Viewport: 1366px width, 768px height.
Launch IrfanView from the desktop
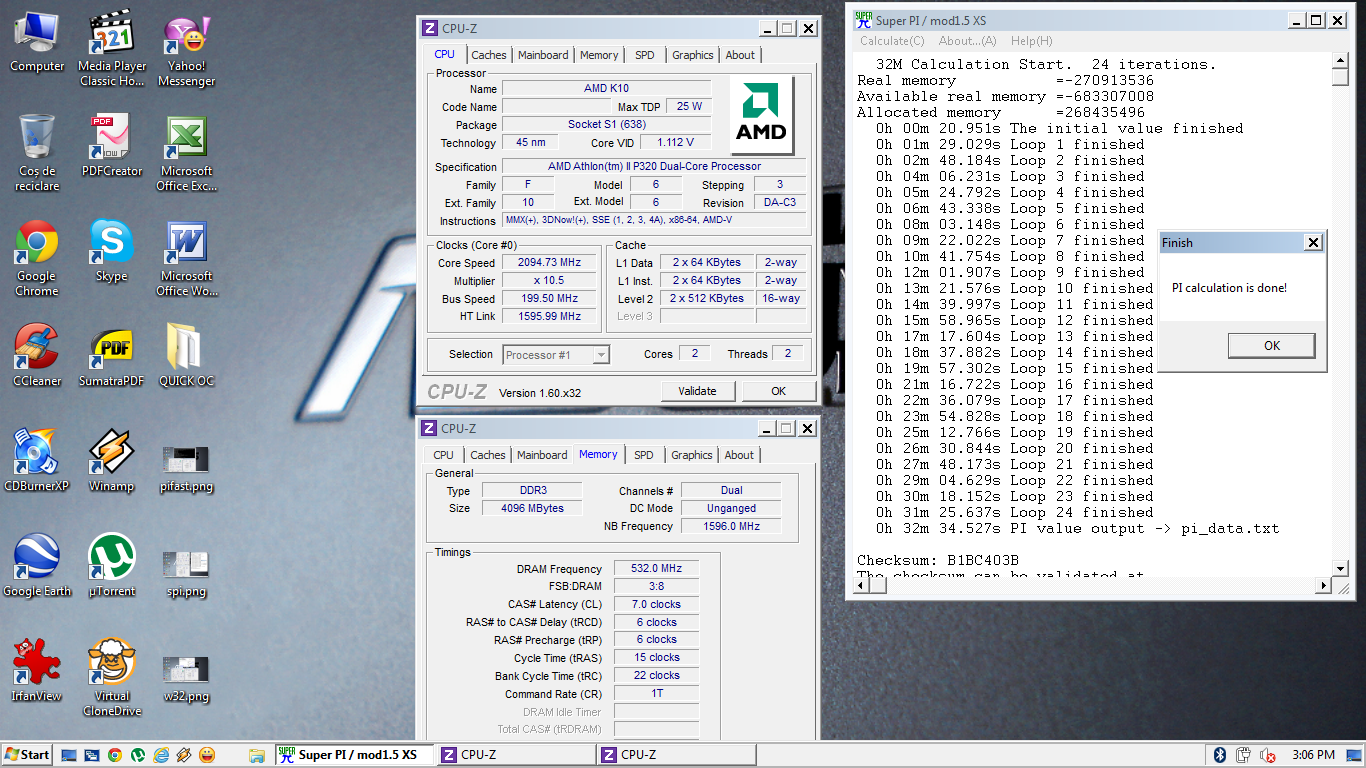[x=37, y=672]
